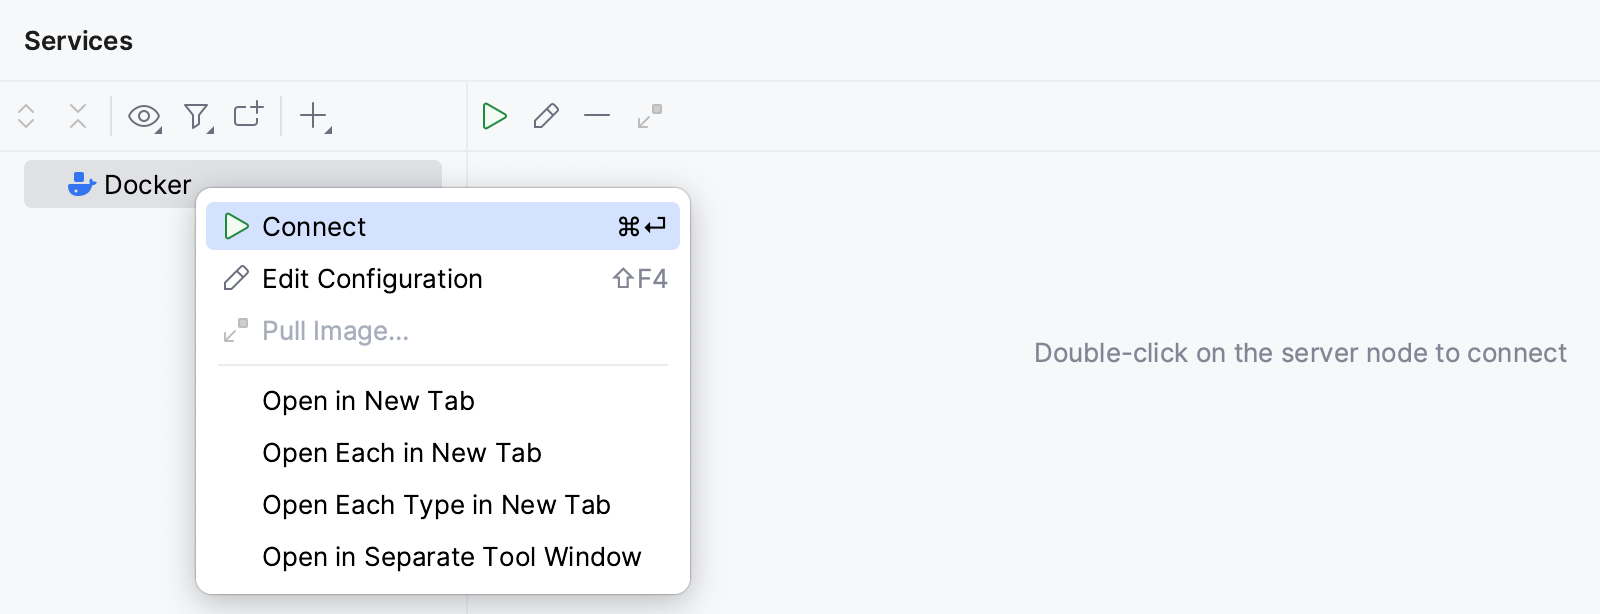Click the Collapse All toolbar icon
The height and width of the screenshot is (614, 1600).
click(77, 116)
